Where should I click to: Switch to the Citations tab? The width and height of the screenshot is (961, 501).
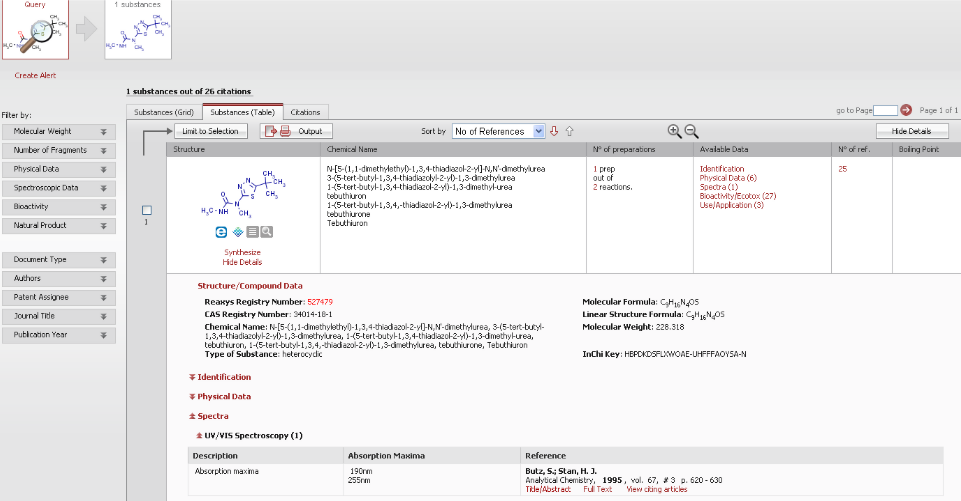[305, 112]
